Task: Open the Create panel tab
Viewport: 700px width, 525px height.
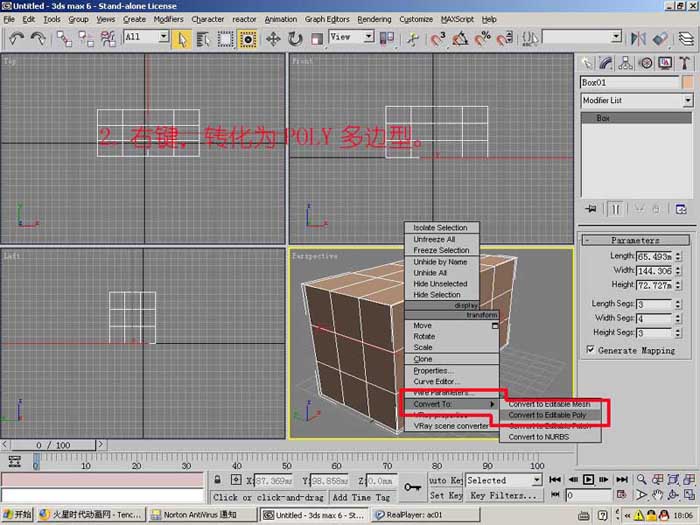Action: coord(587,63)
